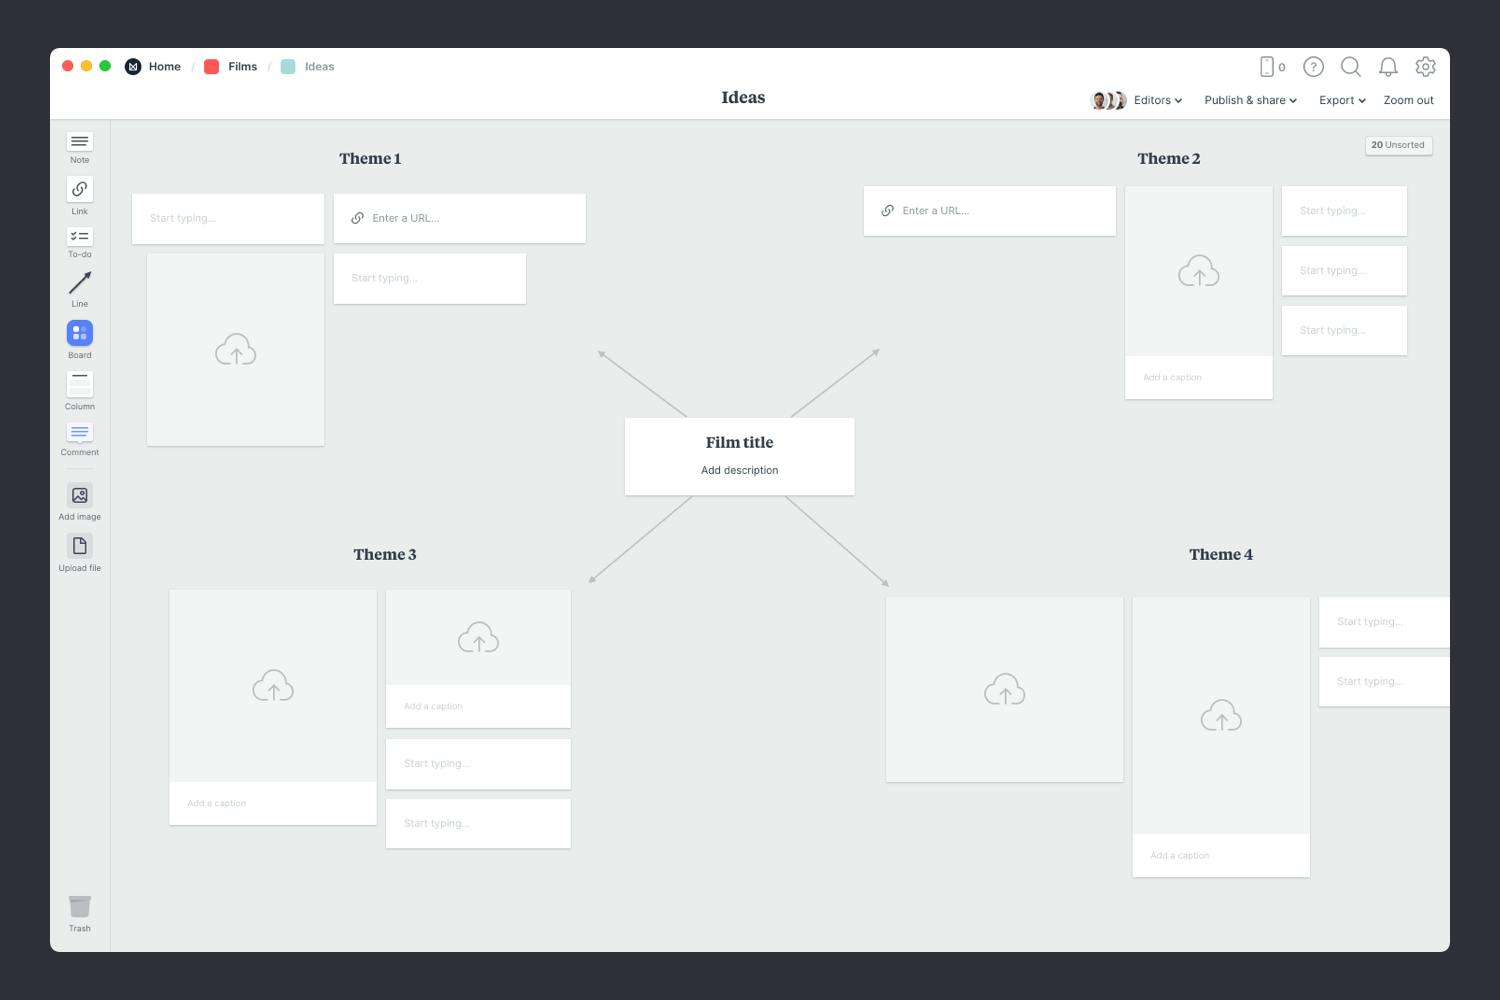Open the search magnifier icon
The width and height of the screenshot is (1500, 1000).
pyautogui.click(x=1350, y=67)
